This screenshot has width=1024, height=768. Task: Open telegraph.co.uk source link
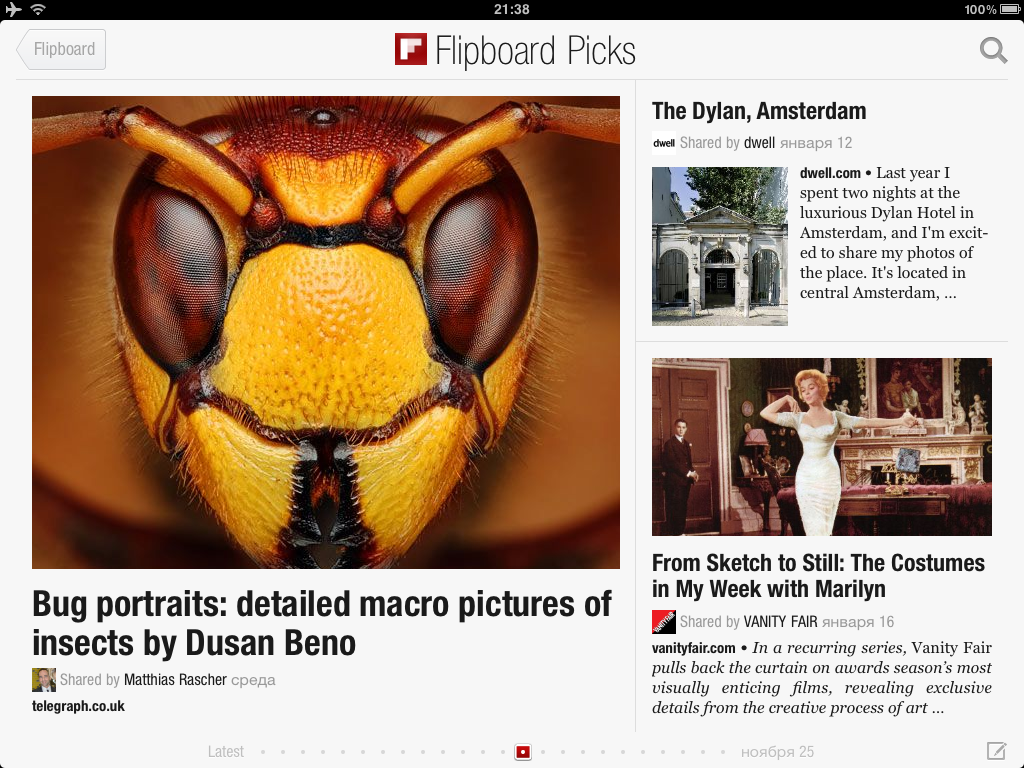point(78,706)
